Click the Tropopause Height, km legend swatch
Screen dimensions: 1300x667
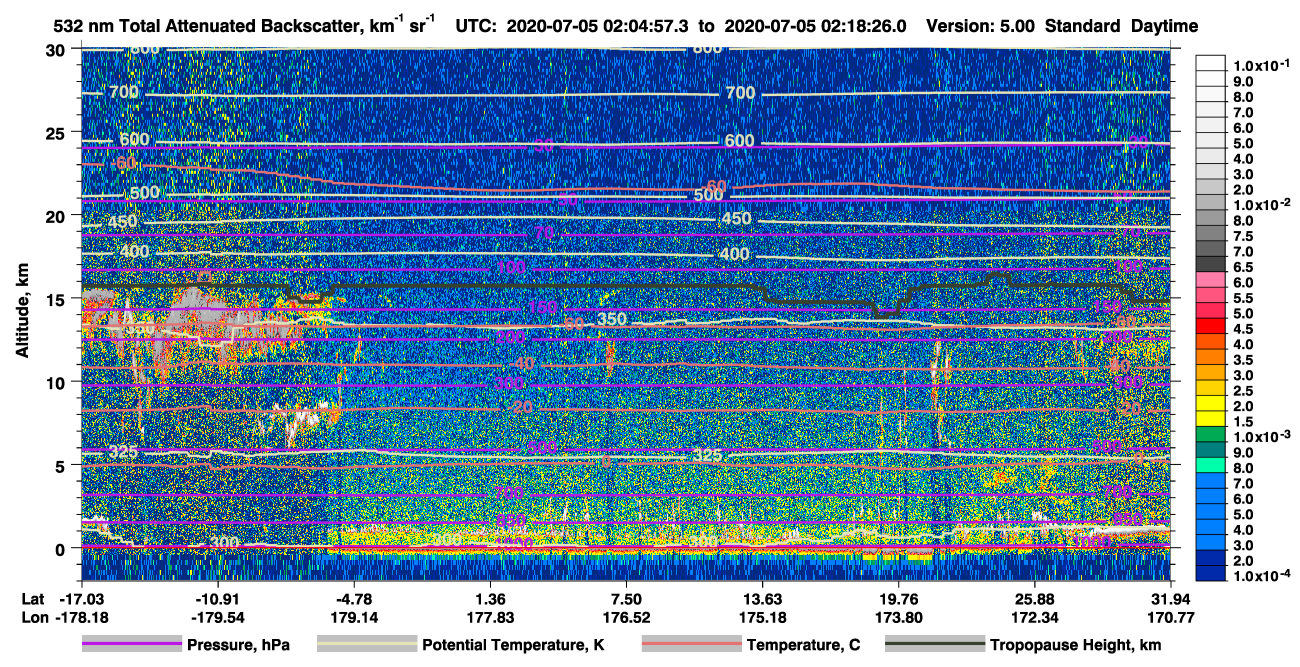pyautogui.click(x=935, y=645)
